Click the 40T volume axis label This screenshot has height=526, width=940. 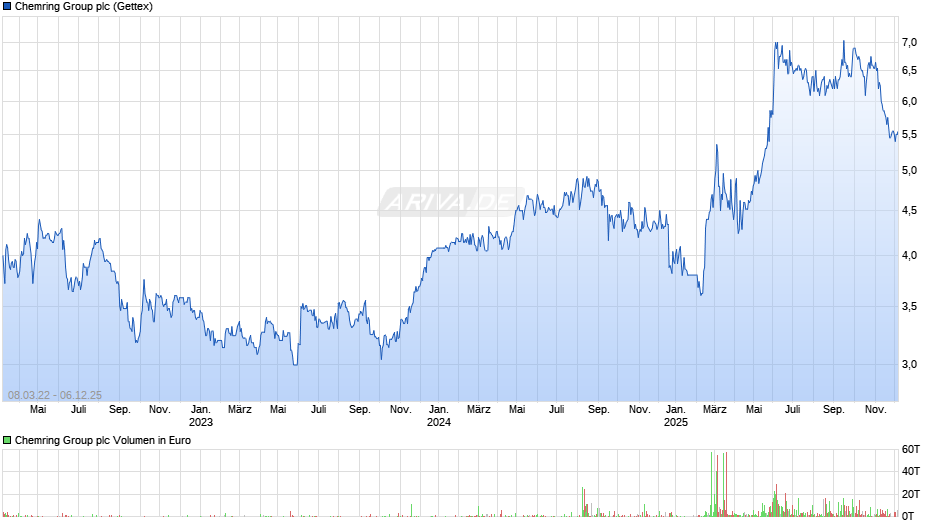pos(911,471)
